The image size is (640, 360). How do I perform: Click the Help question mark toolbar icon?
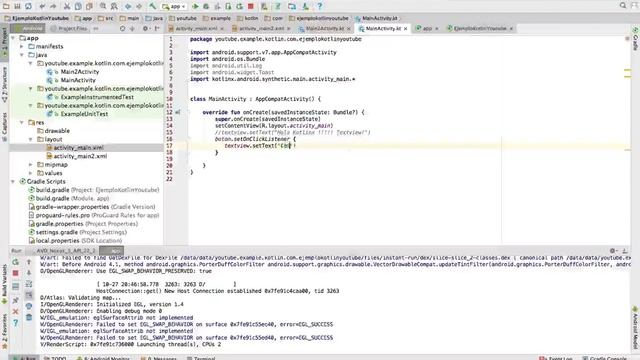pos(320,6)
